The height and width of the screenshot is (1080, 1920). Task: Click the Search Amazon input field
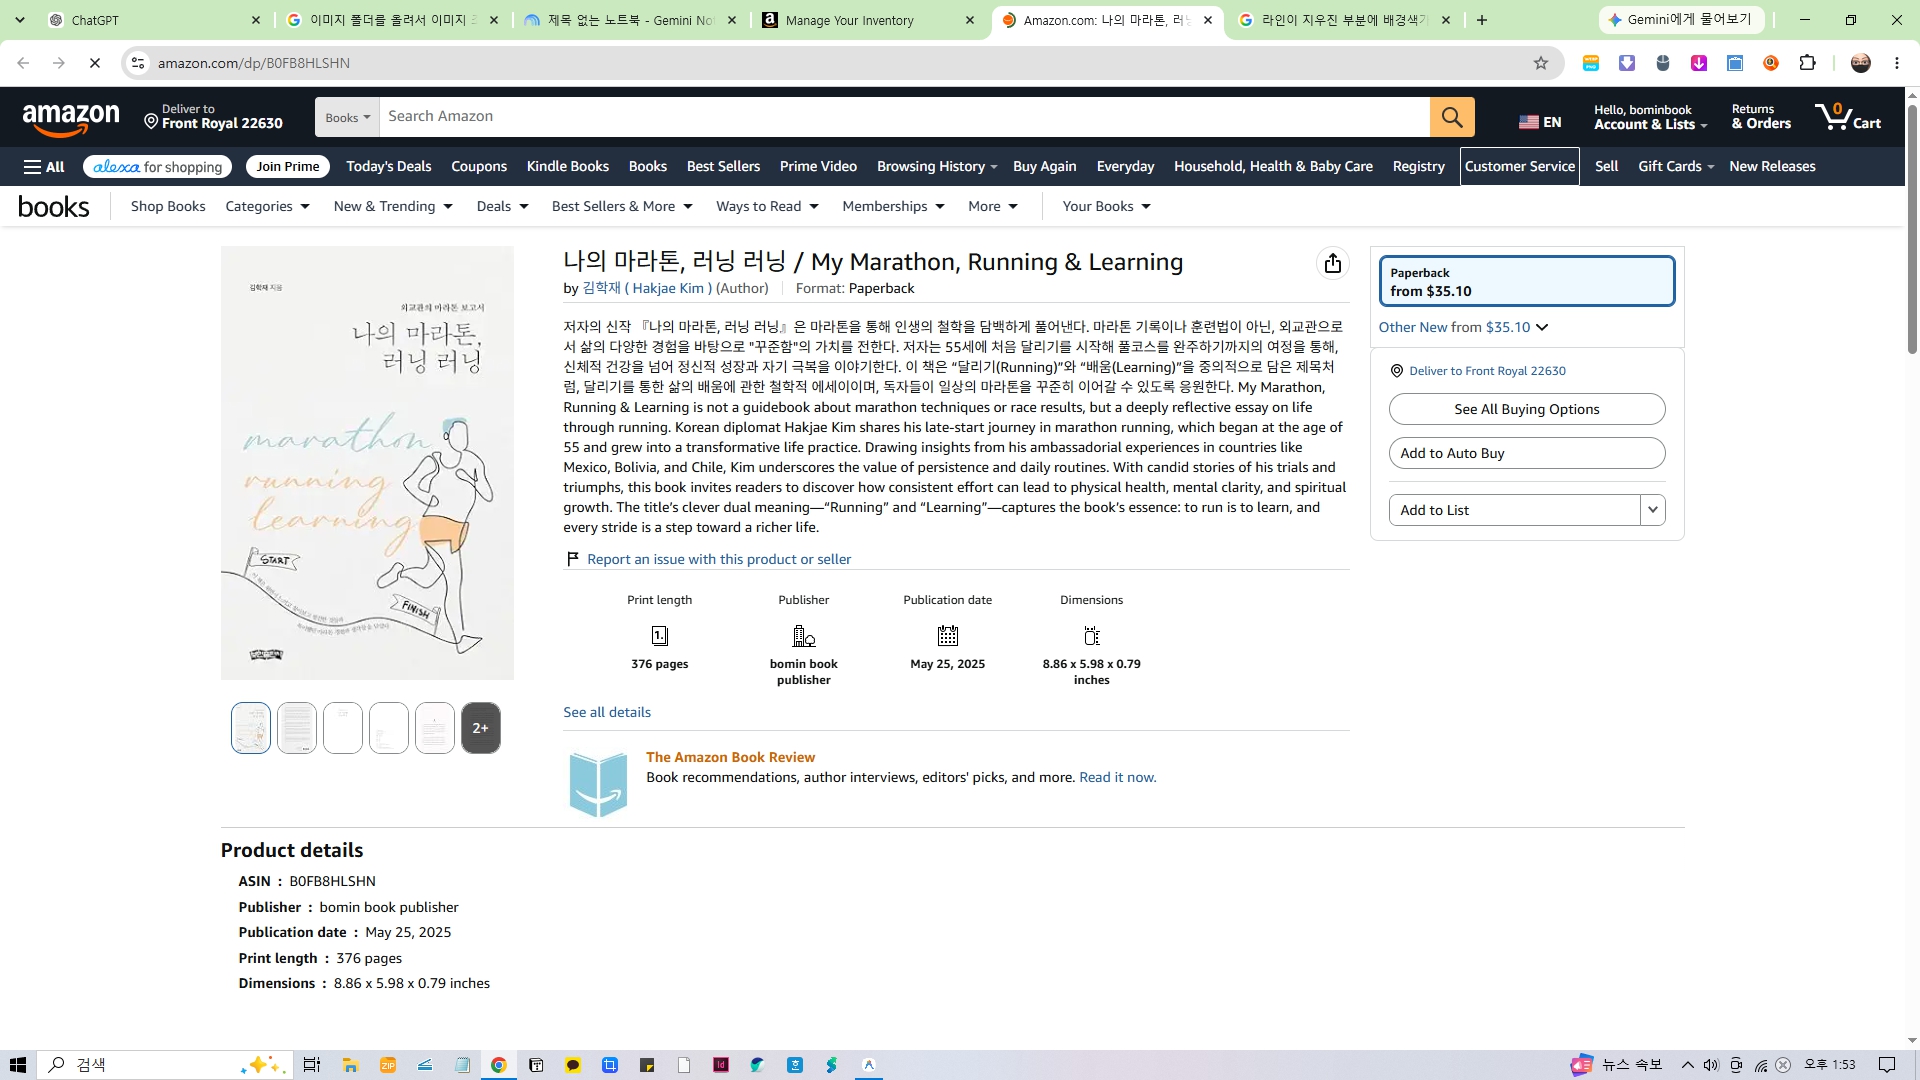[904, 117]
